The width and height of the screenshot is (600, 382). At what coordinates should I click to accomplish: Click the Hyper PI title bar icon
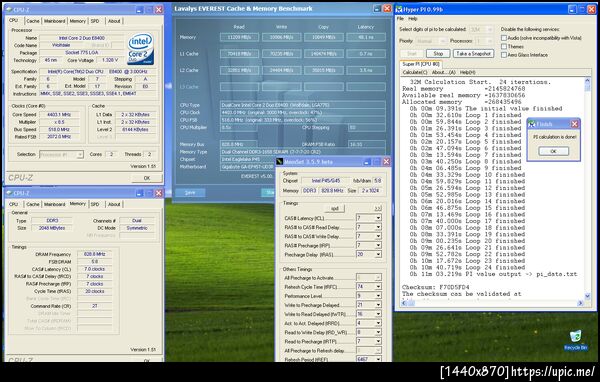399,9
